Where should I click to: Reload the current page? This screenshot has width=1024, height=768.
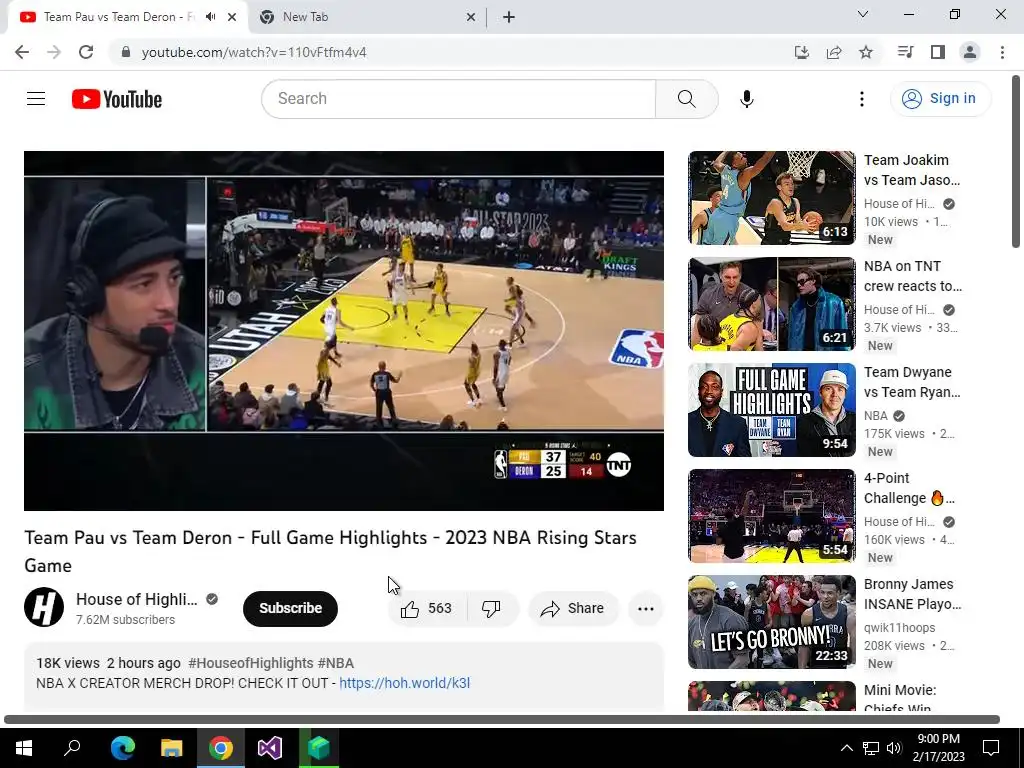(x=86, y=52)
